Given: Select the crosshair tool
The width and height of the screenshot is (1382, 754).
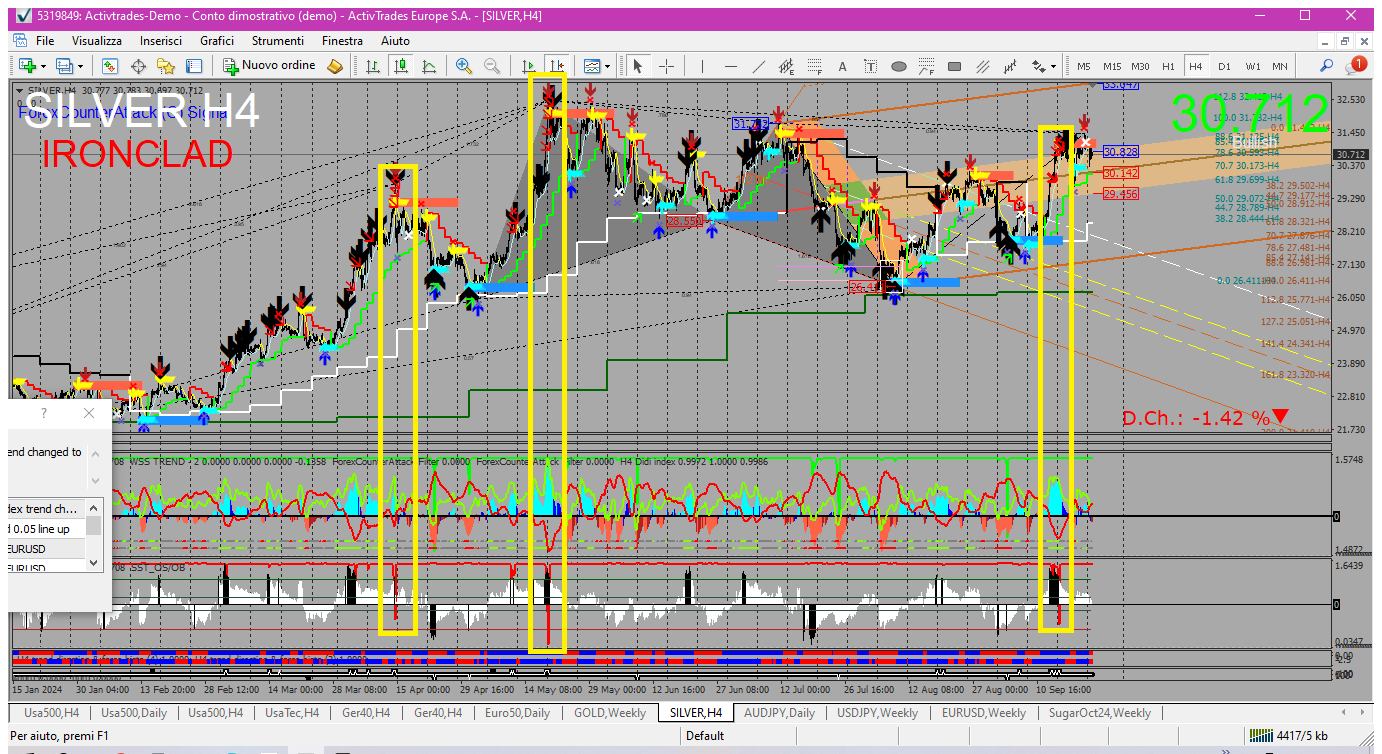Looking at the screenshot, I should click(666, 66).
